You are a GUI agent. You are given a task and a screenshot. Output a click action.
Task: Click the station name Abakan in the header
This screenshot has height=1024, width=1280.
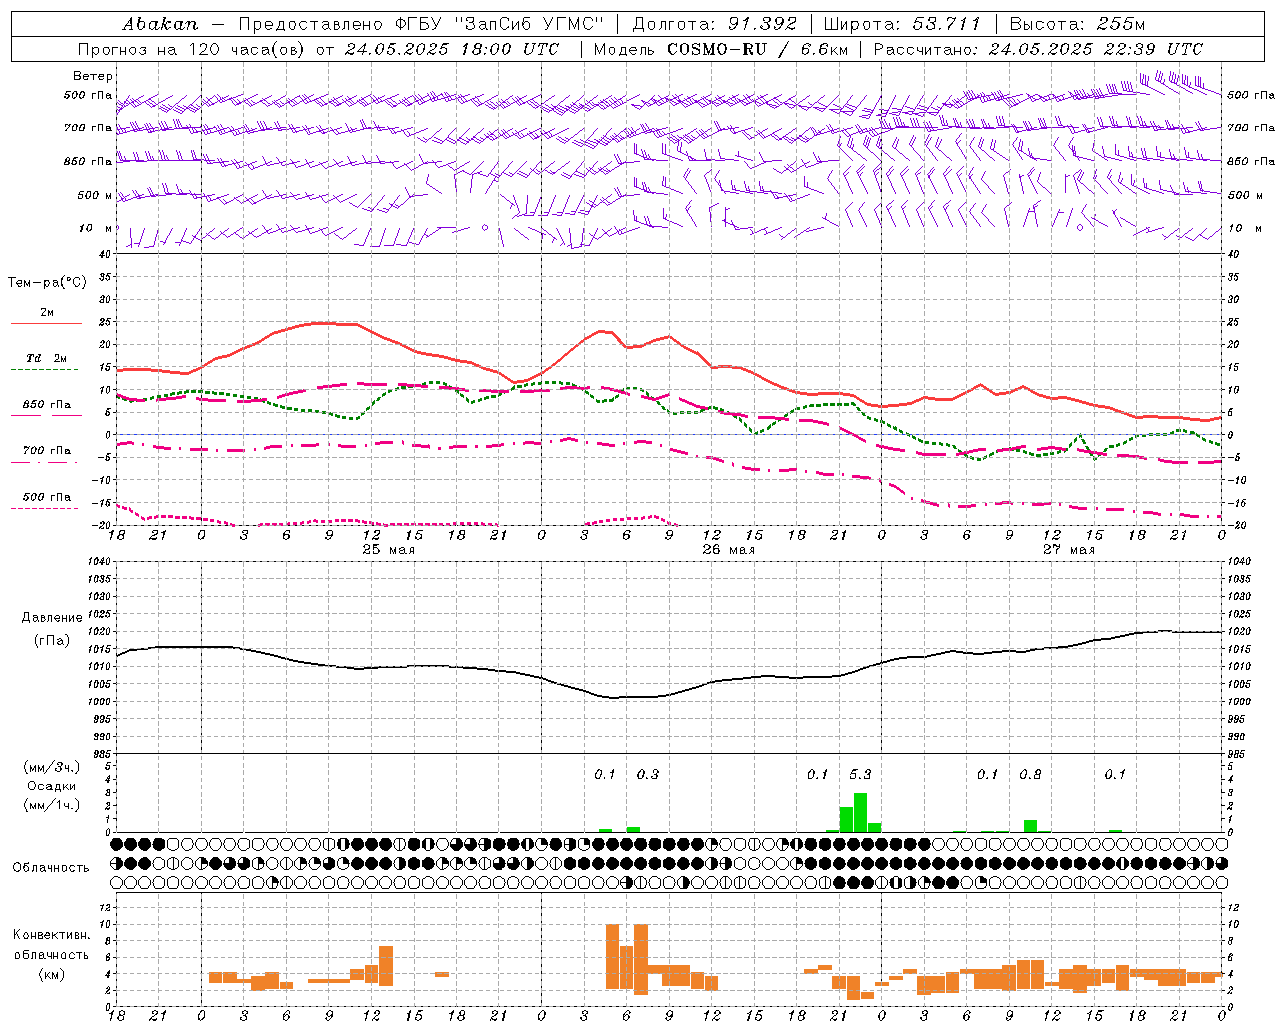(160, 24)
